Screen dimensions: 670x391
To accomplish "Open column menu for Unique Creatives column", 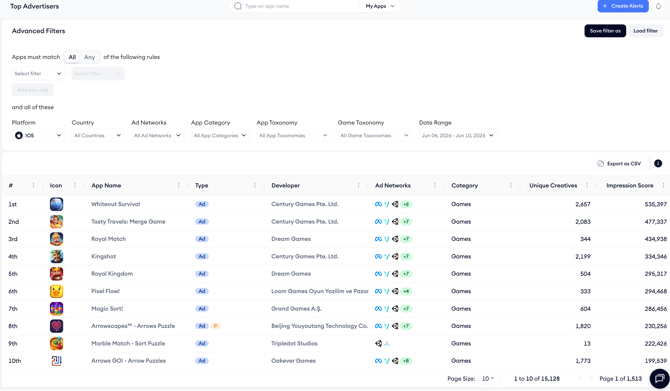I will point(587,185).
